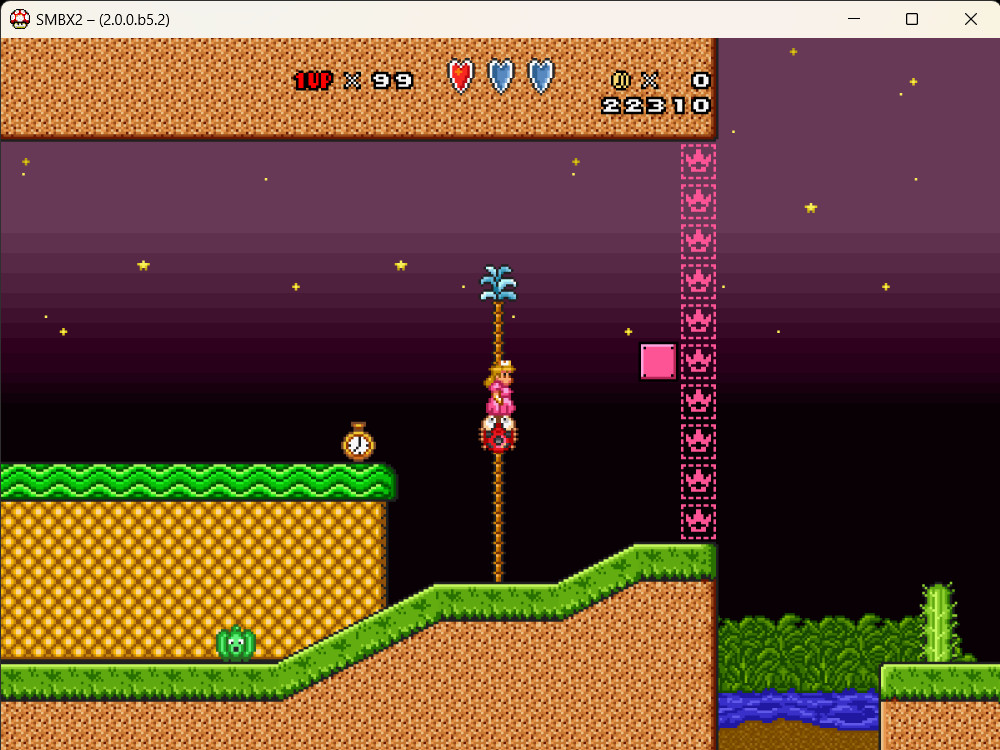
Task: Click the SMBX2 mushroom icon in title bar
Action: click(18, 18)
